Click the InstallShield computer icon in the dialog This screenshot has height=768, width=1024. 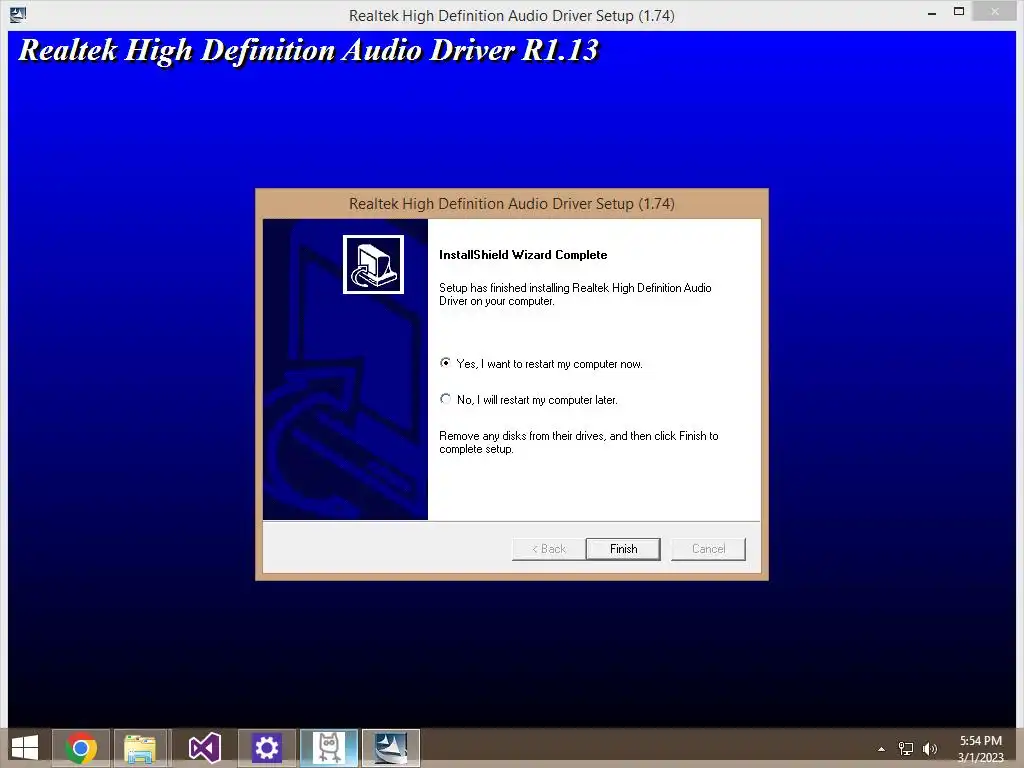pyautogui.click(x=374, y=264)
